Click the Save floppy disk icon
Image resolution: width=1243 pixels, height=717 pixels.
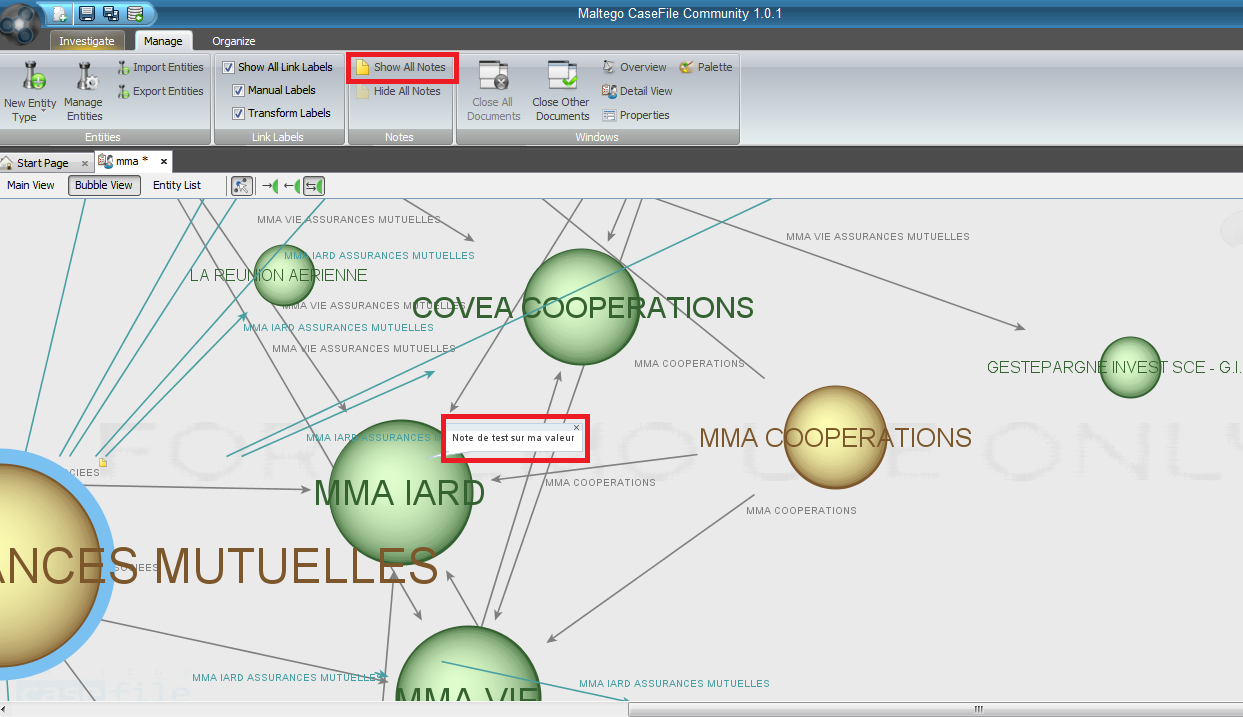87,14
